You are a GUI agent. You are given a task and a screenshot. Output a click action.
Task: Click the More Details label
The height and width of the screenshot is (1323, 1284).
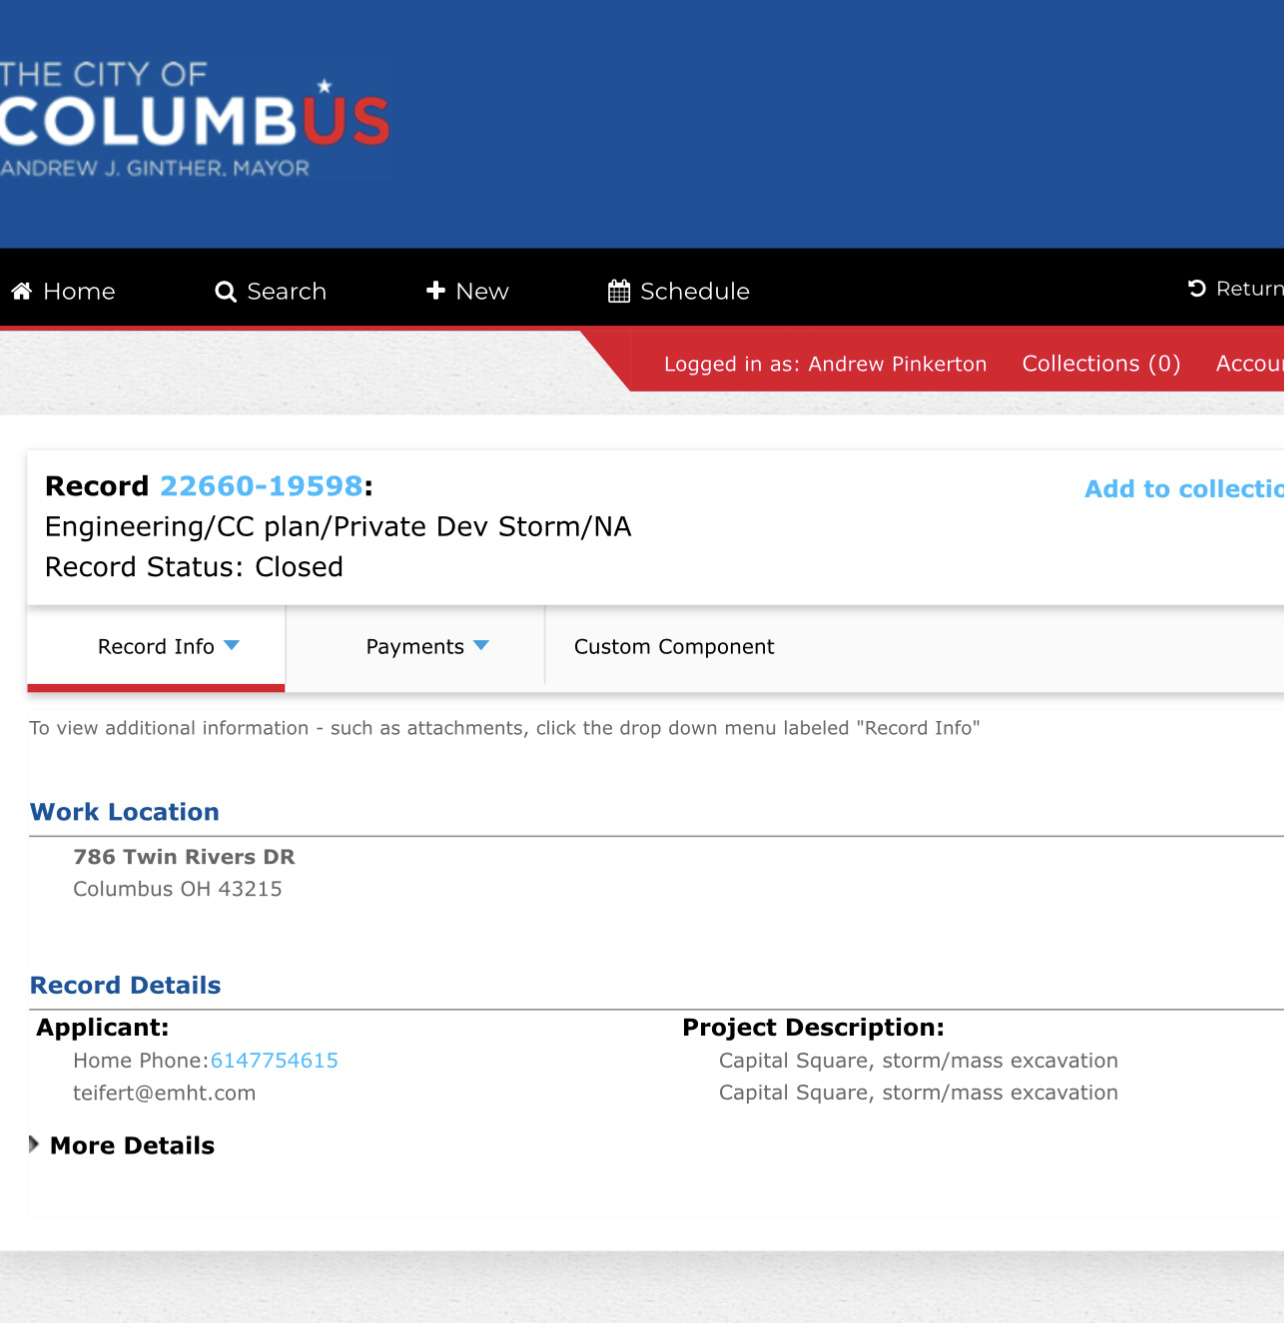(x=132, y=1145)
